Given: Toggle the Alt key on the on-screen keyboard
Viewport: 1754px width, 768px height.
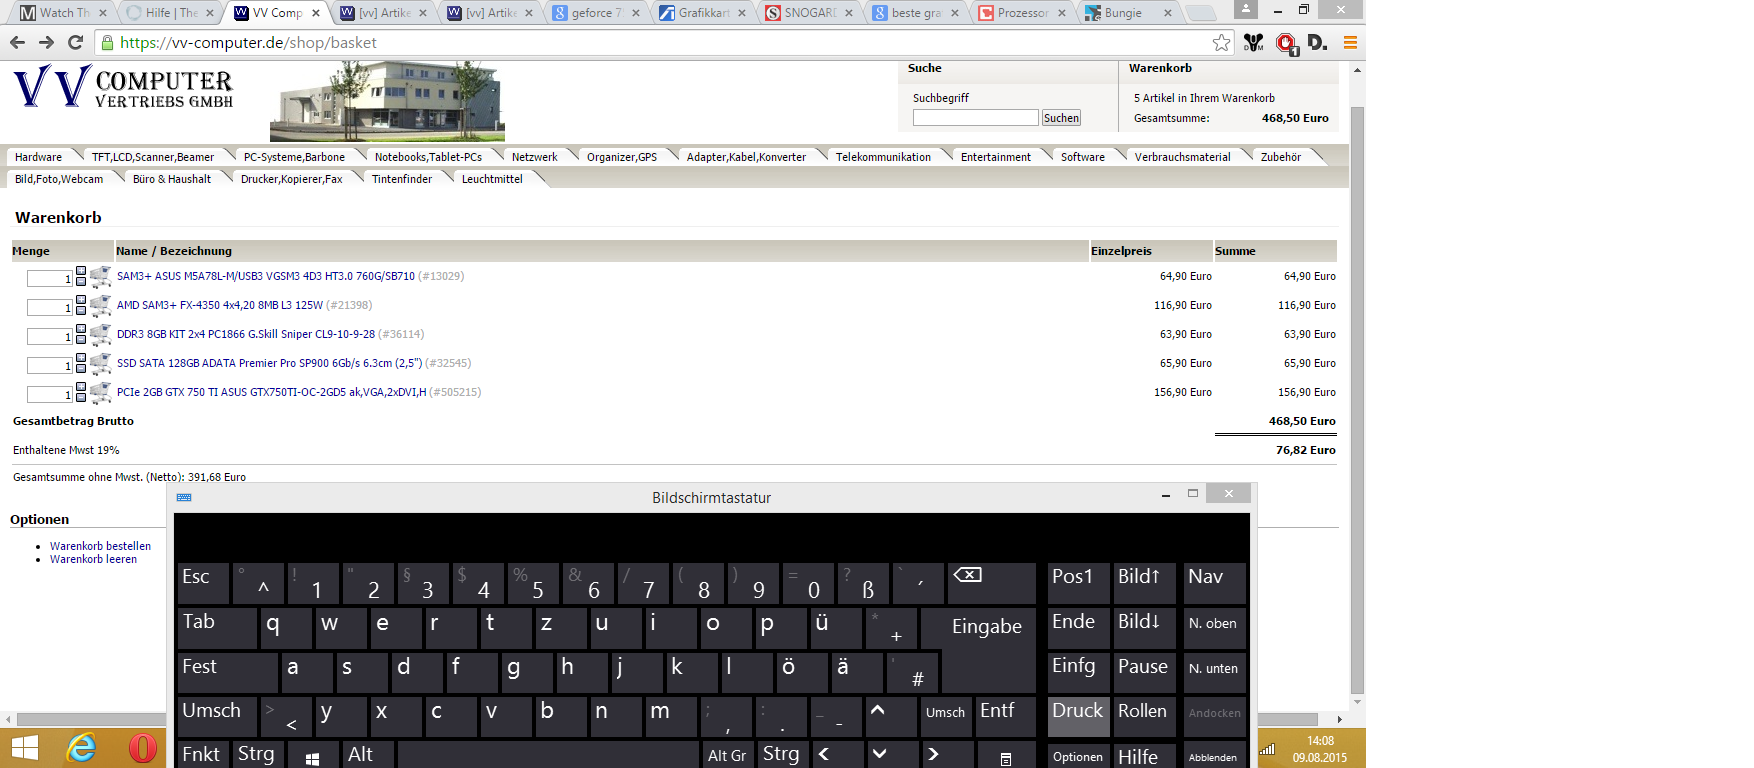Looking at the screenshot, I should coord(368,754).
